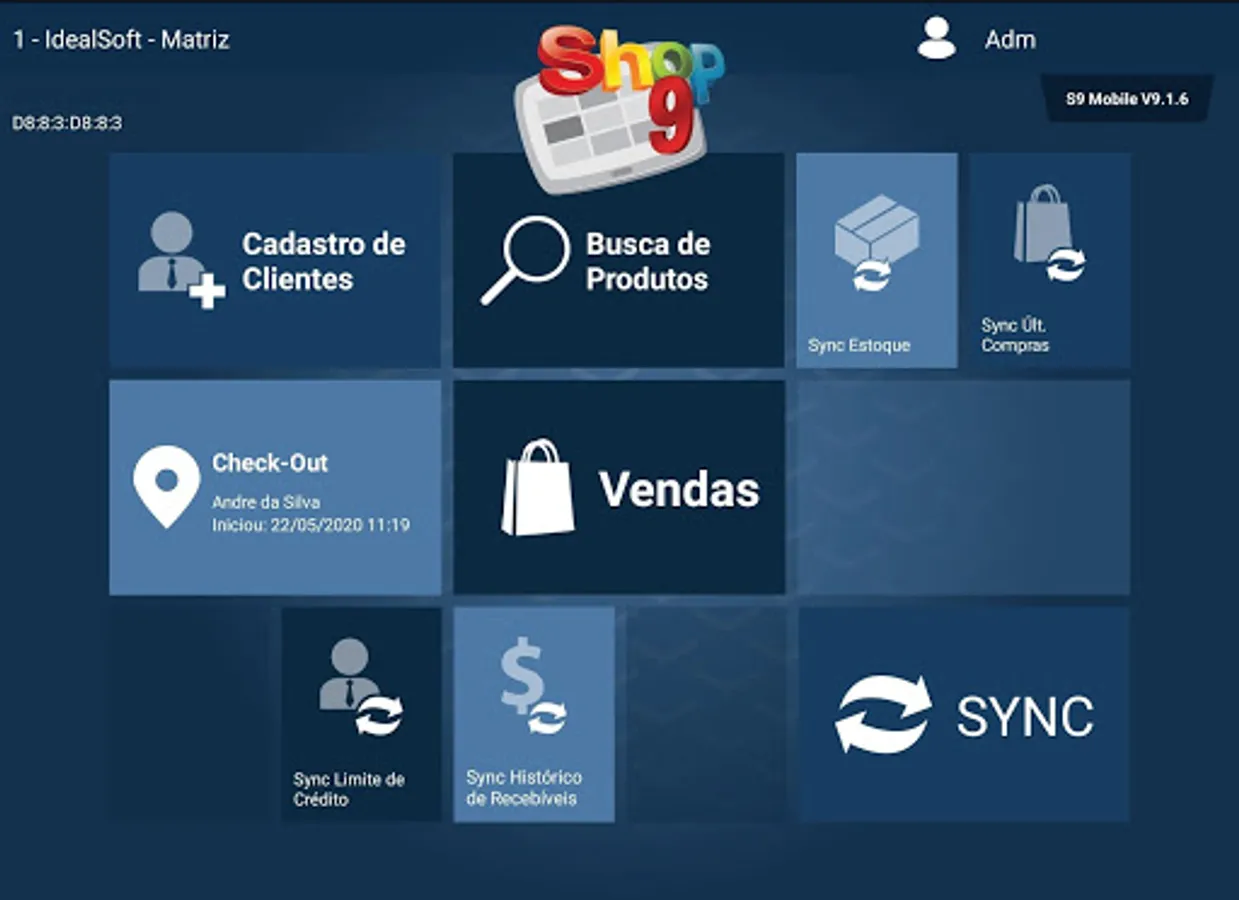Tap the Sync Limite de Crédito icon
Image resolution: width=1239 pixels, height=900 pixels.
361,688
